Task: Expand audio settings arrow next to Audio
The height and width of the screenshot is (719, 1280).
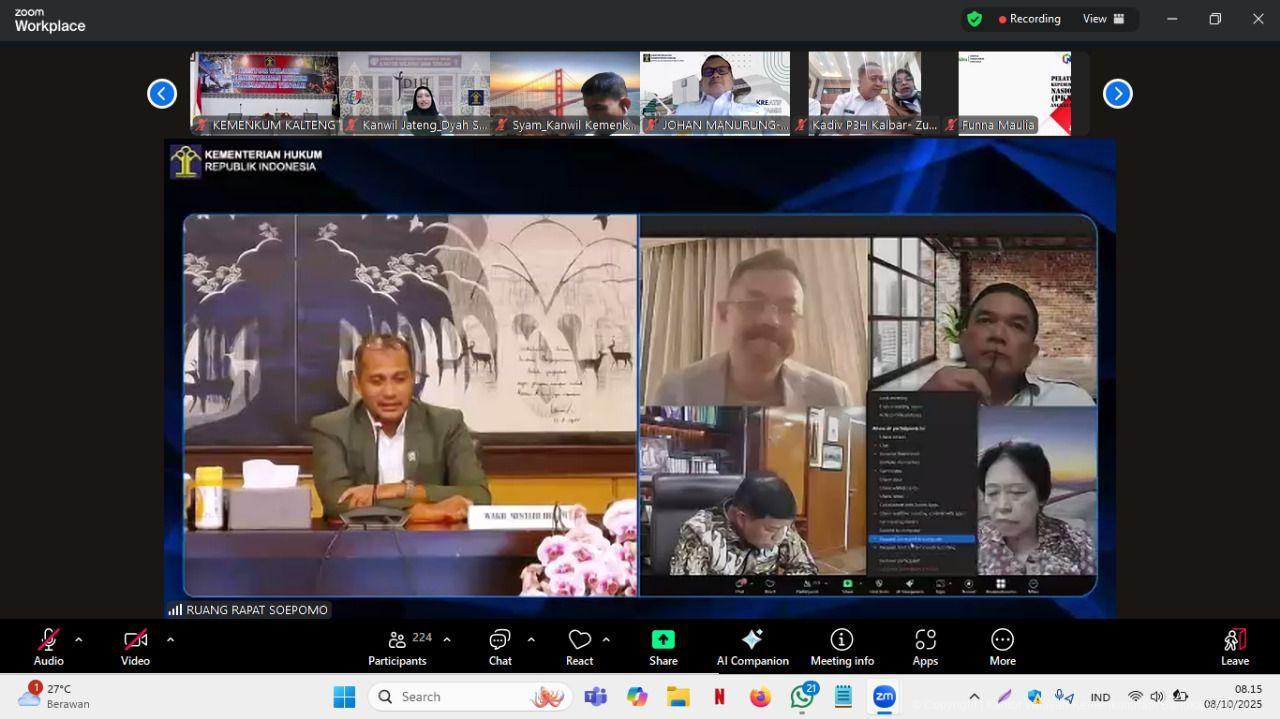Action: 79,640
